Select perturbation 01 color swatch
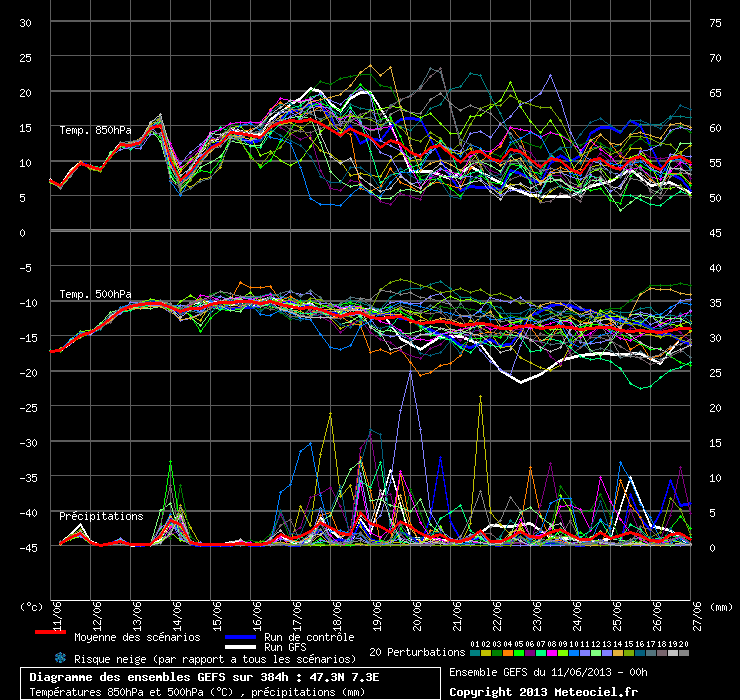Image resolution: width=740 pixels, height=700 pixels. (x=474, y=652)
